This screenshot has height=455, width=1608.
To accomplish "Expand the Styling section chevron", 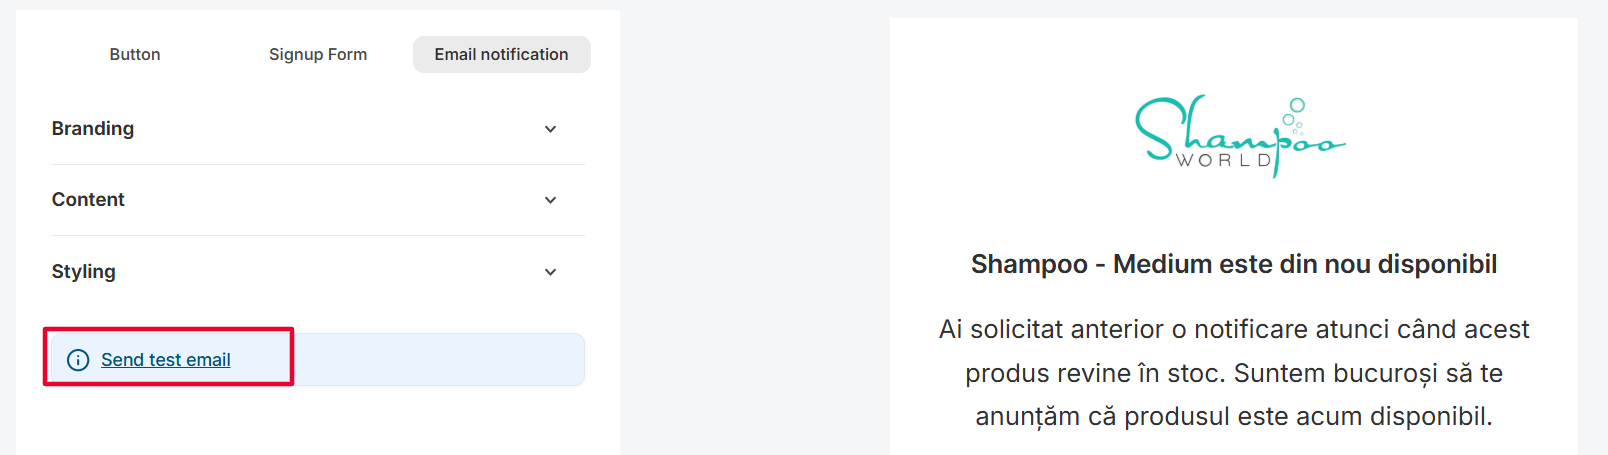I will click(550, 272).
